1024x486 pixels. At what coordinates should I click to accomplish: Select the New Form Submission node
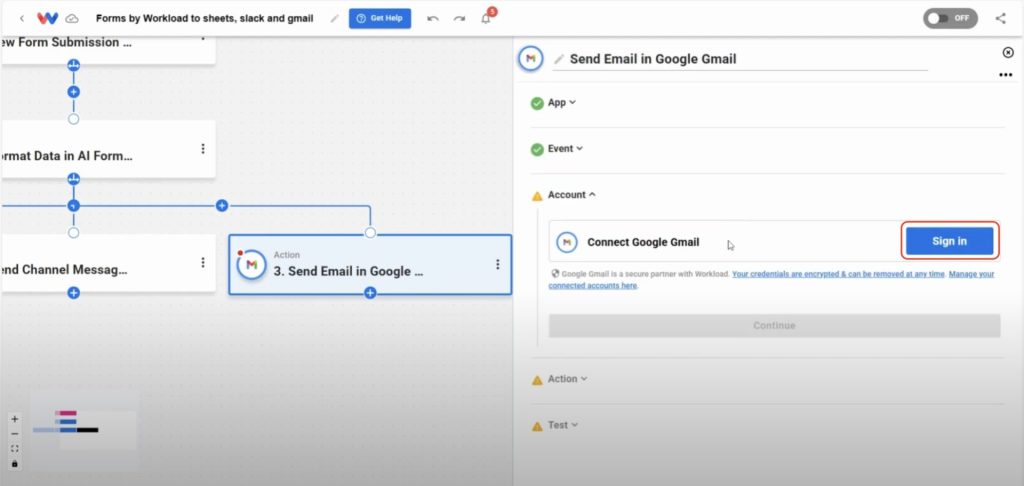click(108, 49)
